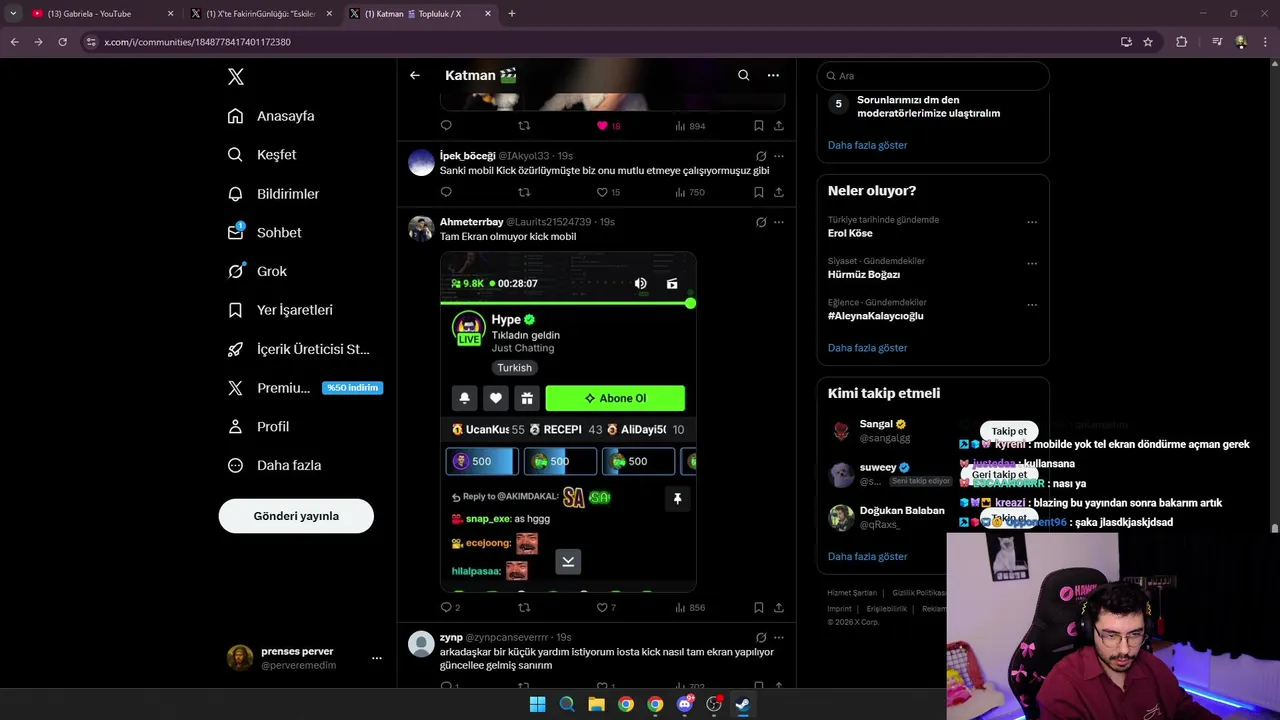Reload page with browser refresh icon
The width and height of the screenshot is (1280, 720).
tap(62, 42)
